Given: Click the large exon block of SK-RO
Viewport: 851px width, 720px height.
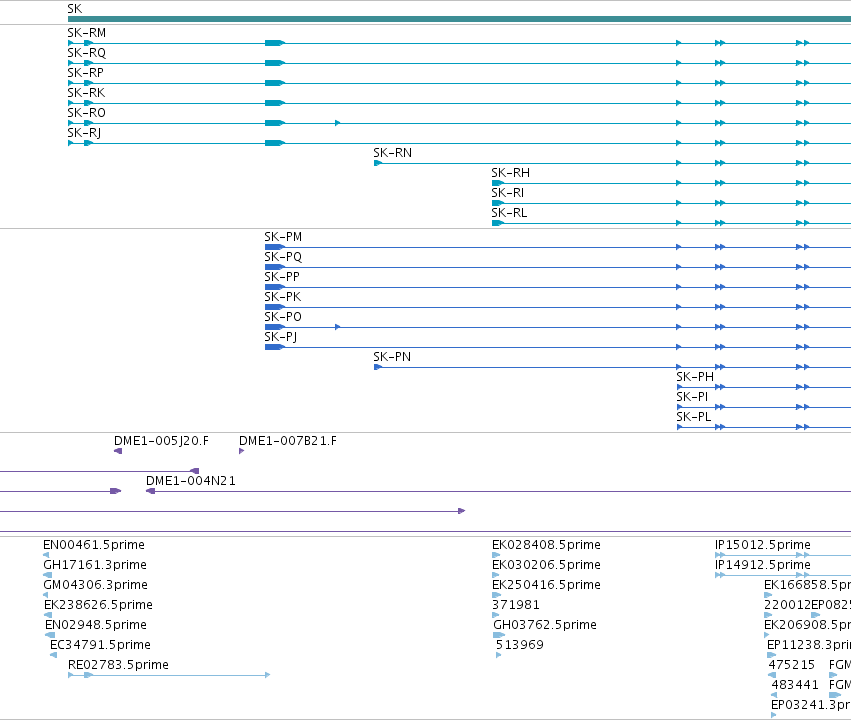Looking at the screenshot, I should pyautogui.click(x=275, y=123).
